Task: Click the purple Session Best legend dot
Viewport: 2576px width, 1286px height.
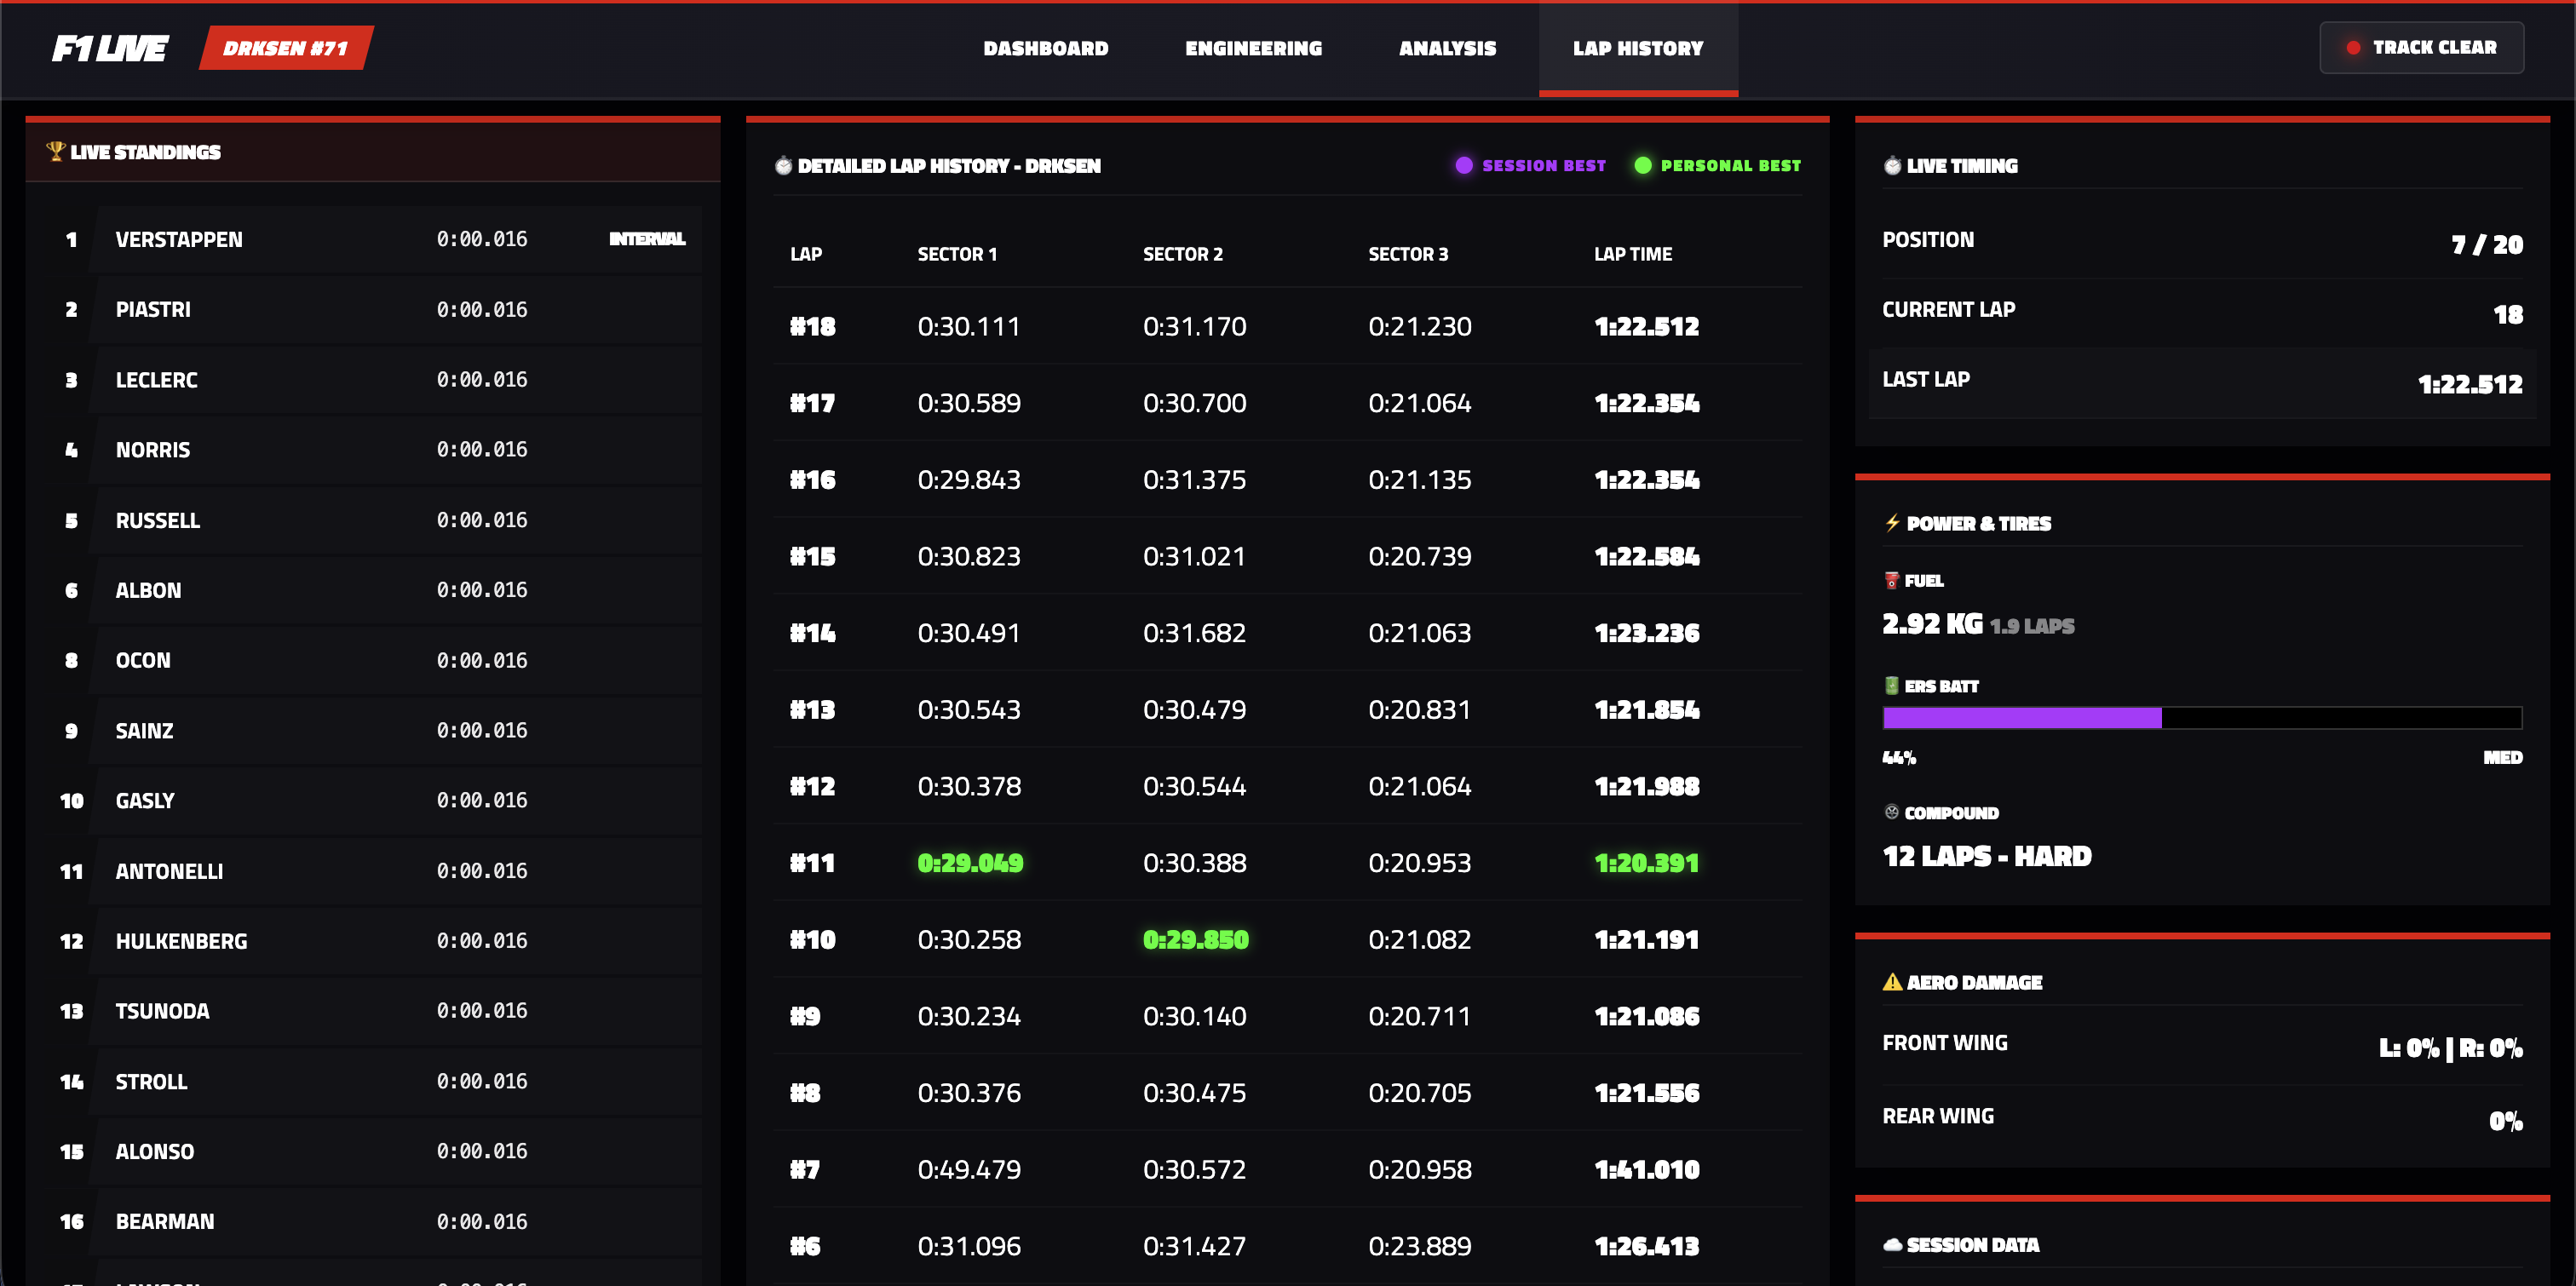Action: tap(1464, 165)
